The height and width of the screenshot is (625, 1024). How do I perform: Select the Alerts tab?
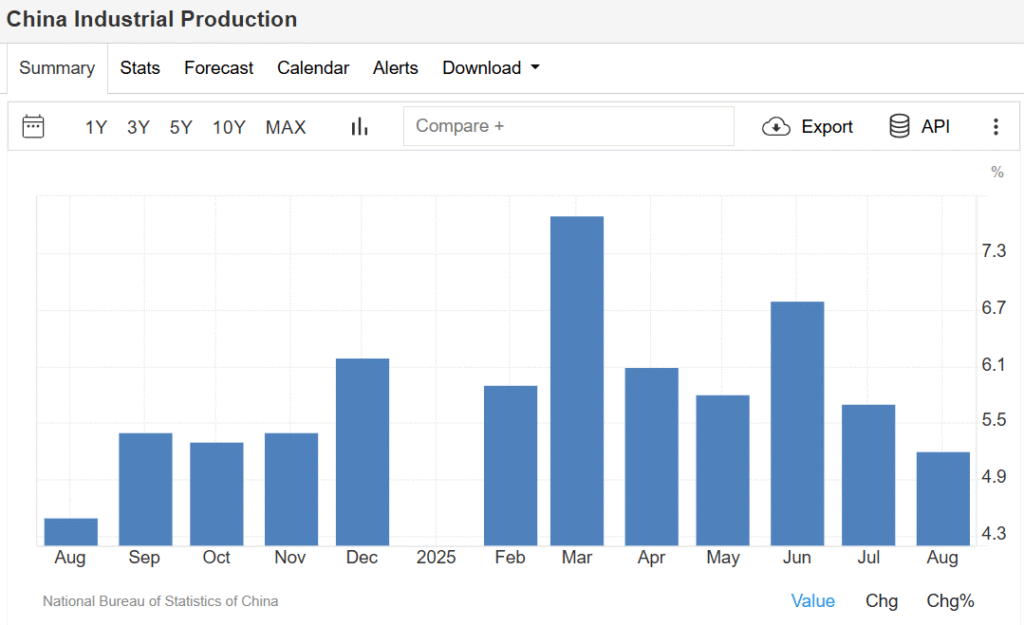(395, 68)
